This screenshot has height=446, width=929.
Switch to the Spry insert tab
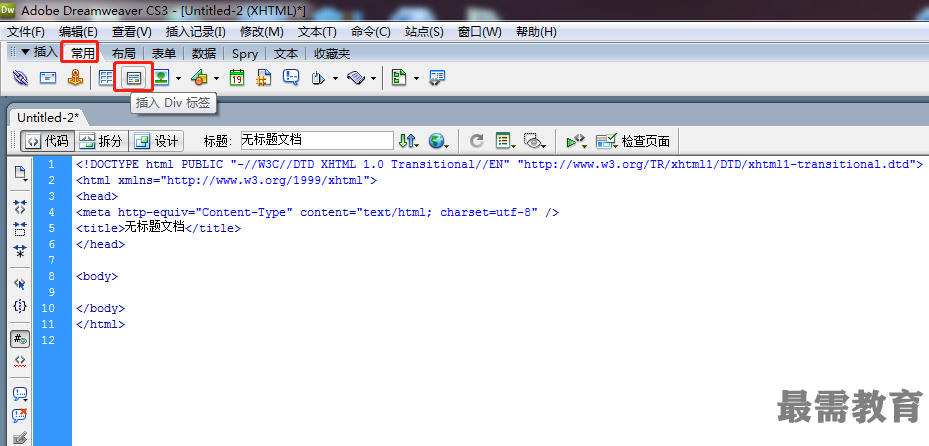[245, 54]
